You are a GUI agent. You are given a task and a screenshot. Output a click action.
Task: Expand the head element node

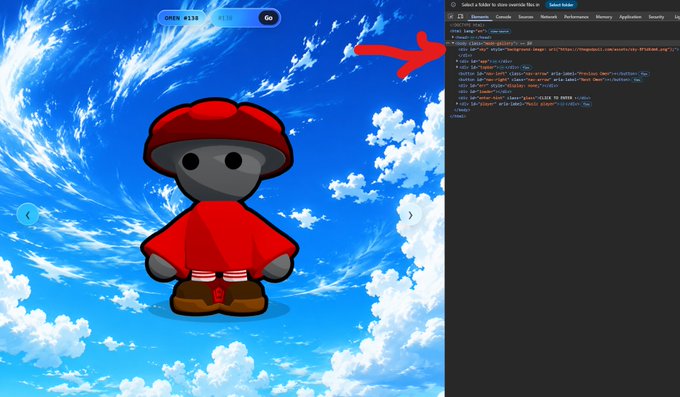(453, 37)
